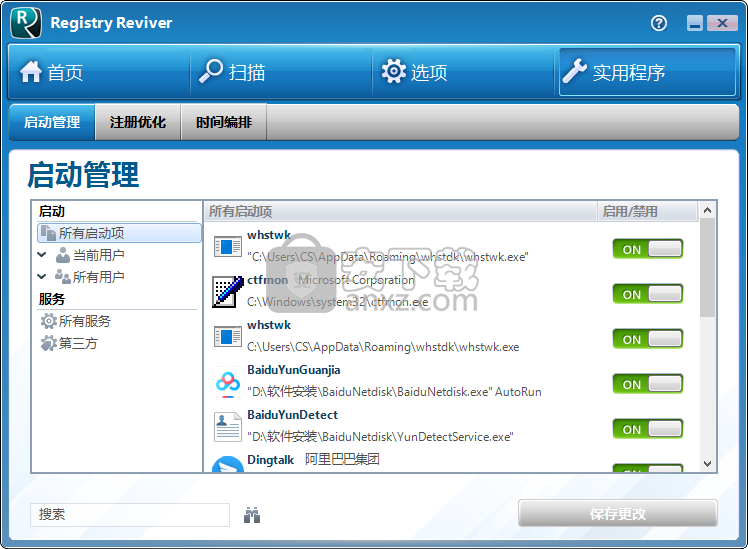Click the 当前用户 person icon

63,255
